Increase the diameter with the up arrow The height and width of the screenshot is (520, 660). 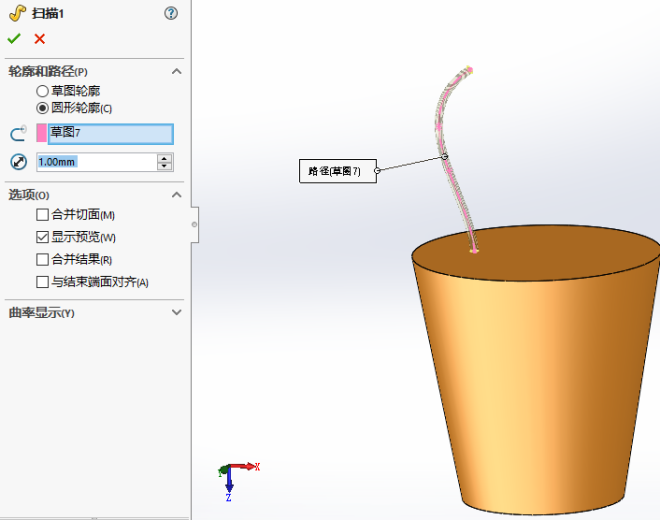165,158
